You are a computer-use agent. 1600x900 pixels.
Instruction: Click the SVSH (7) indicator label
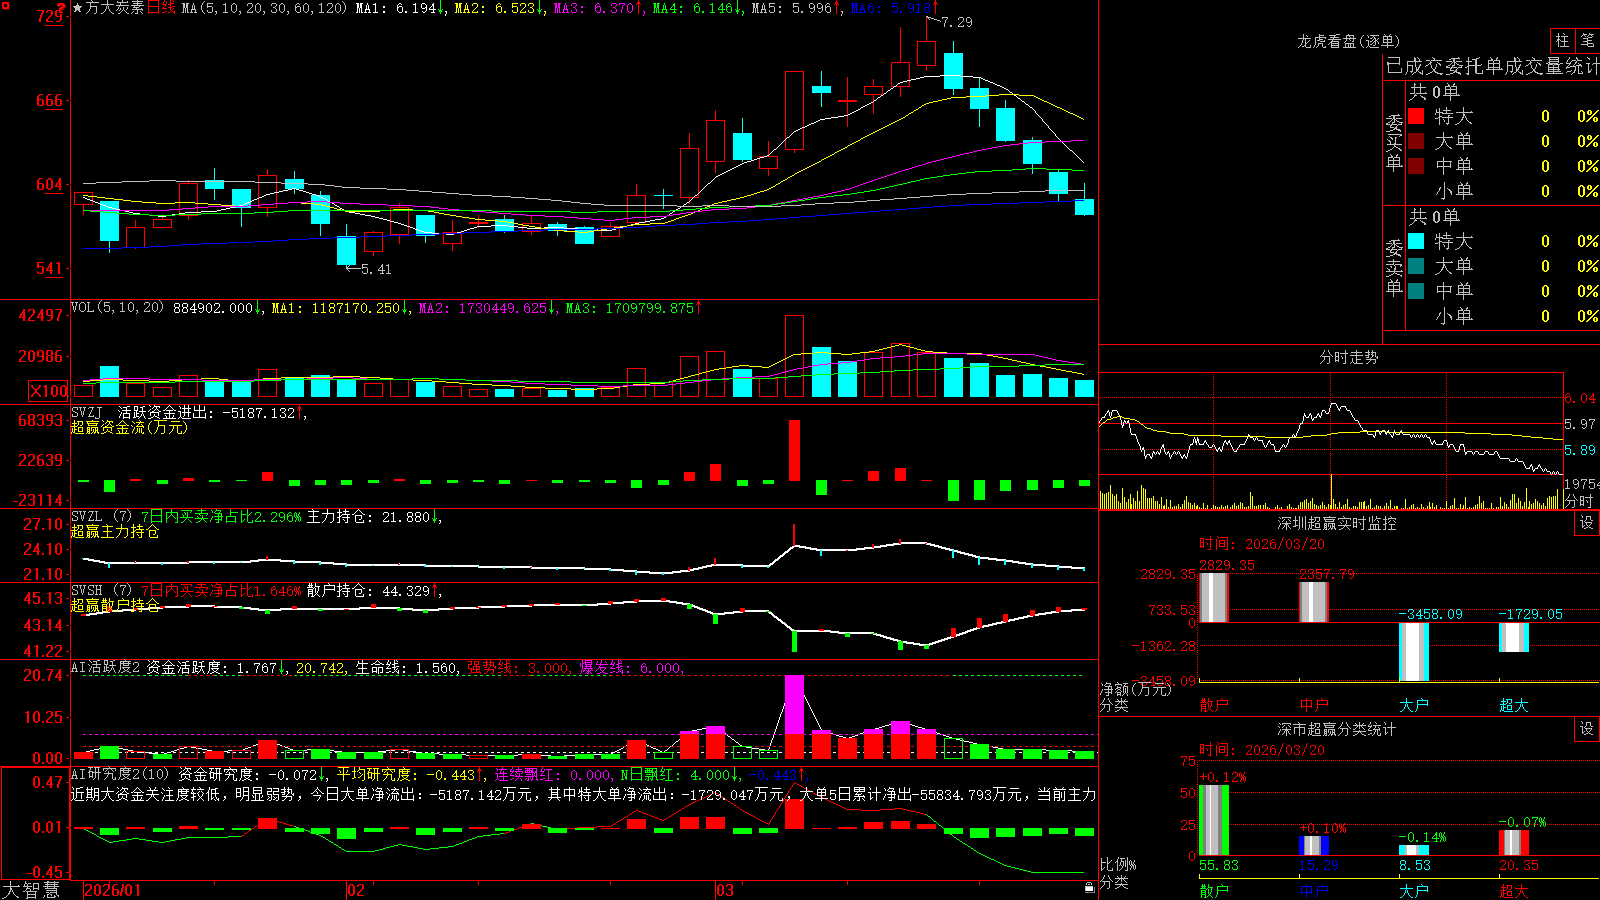pyautogui.click(x=101, y=591)
